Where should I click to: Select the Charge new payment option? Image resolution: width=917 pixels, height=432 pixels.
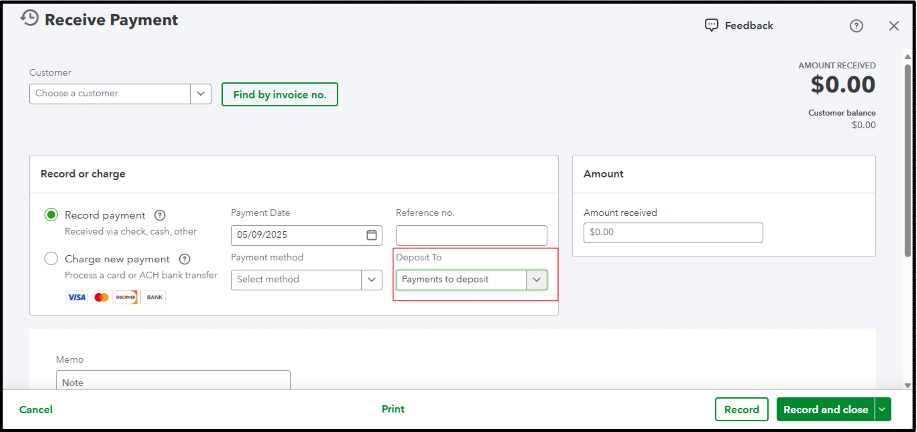51,259
